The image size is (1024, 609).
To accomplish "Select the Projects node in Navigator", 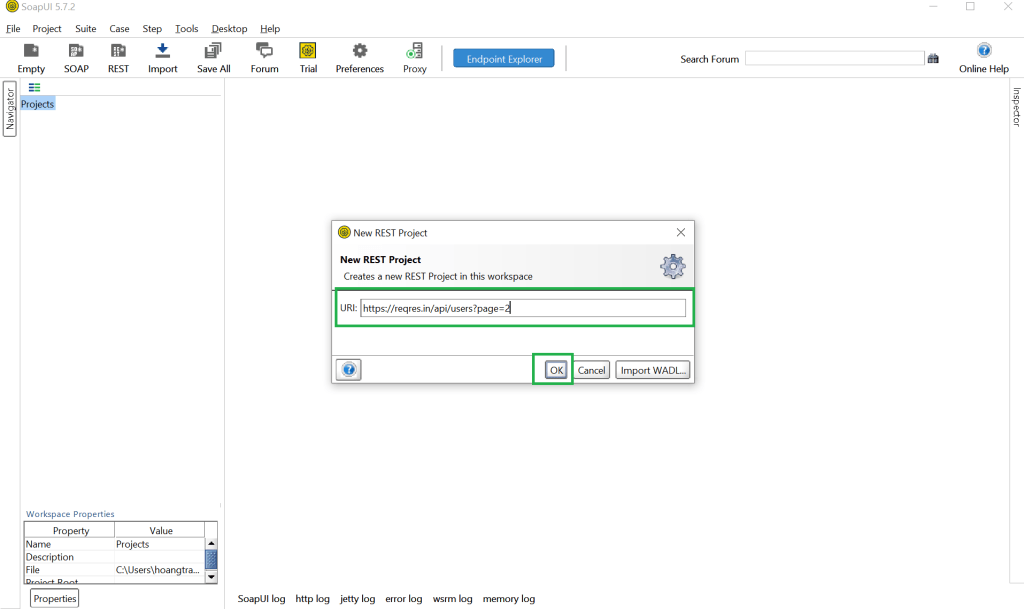I will point(38,104).
